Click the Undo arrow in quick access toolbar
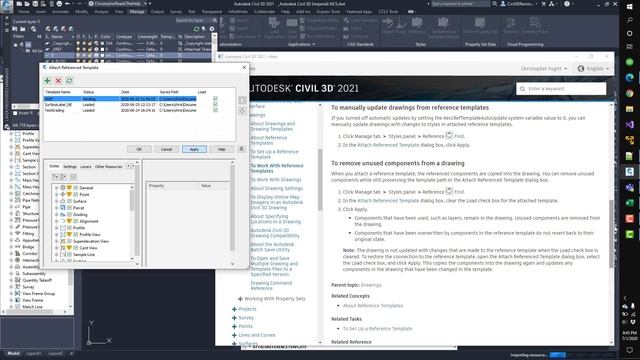The height and width of the screenshot is (360, 640). click(68, 4)
